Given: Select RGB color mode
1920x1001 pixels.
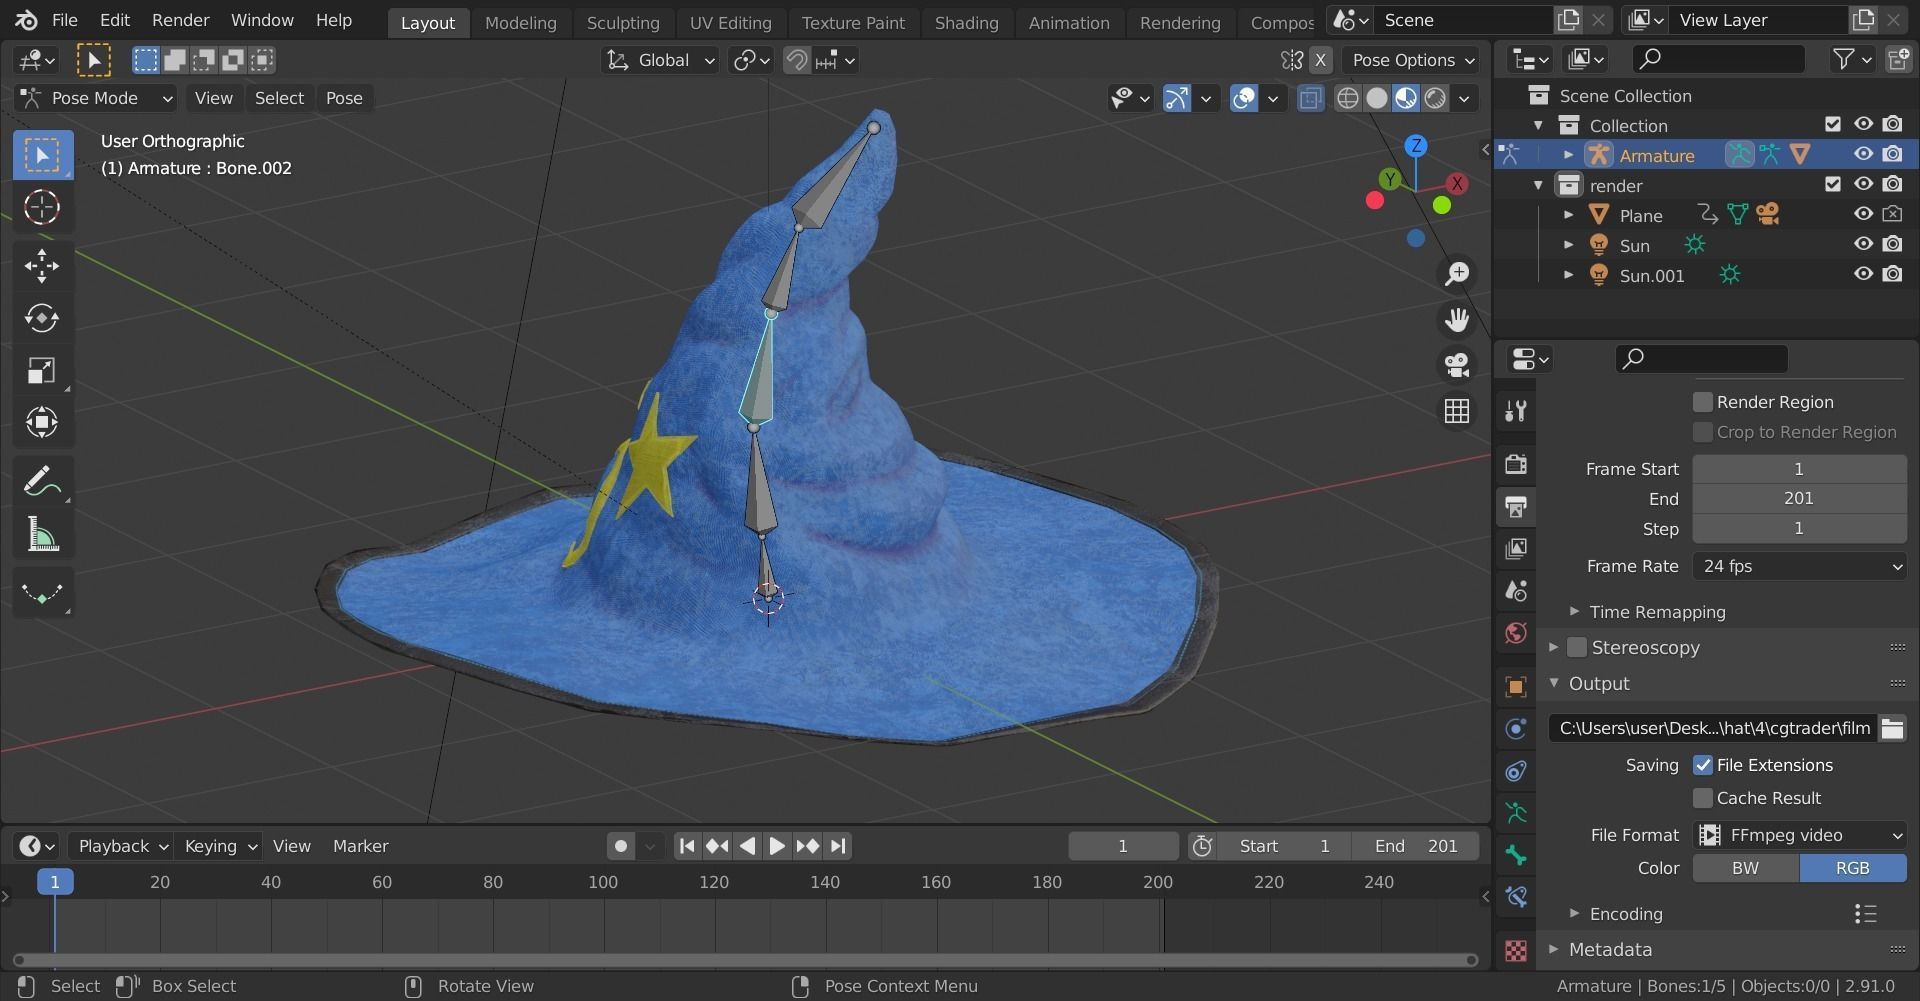Looking at the screenshot, I should (1852, 868).
